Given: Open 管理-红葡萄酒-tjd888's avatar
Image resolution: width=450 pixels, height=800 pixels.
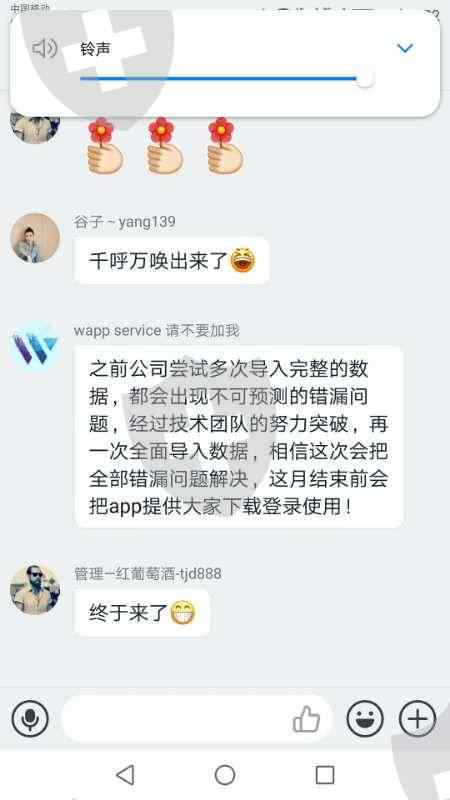Looking at the screenshot, I should 35,589.
